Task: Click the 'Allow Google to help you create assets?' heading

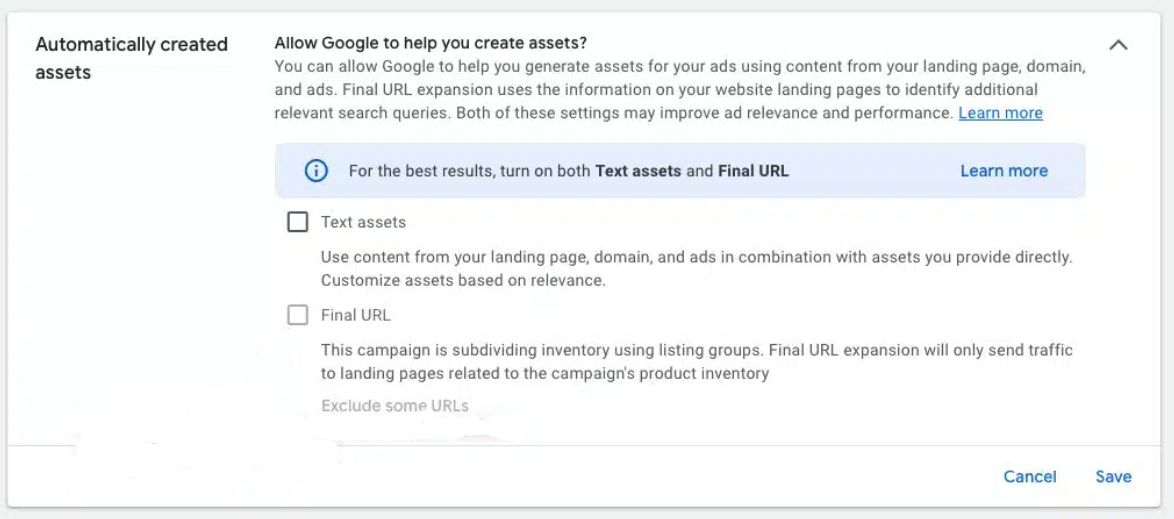Action: (x=431, y=43)
